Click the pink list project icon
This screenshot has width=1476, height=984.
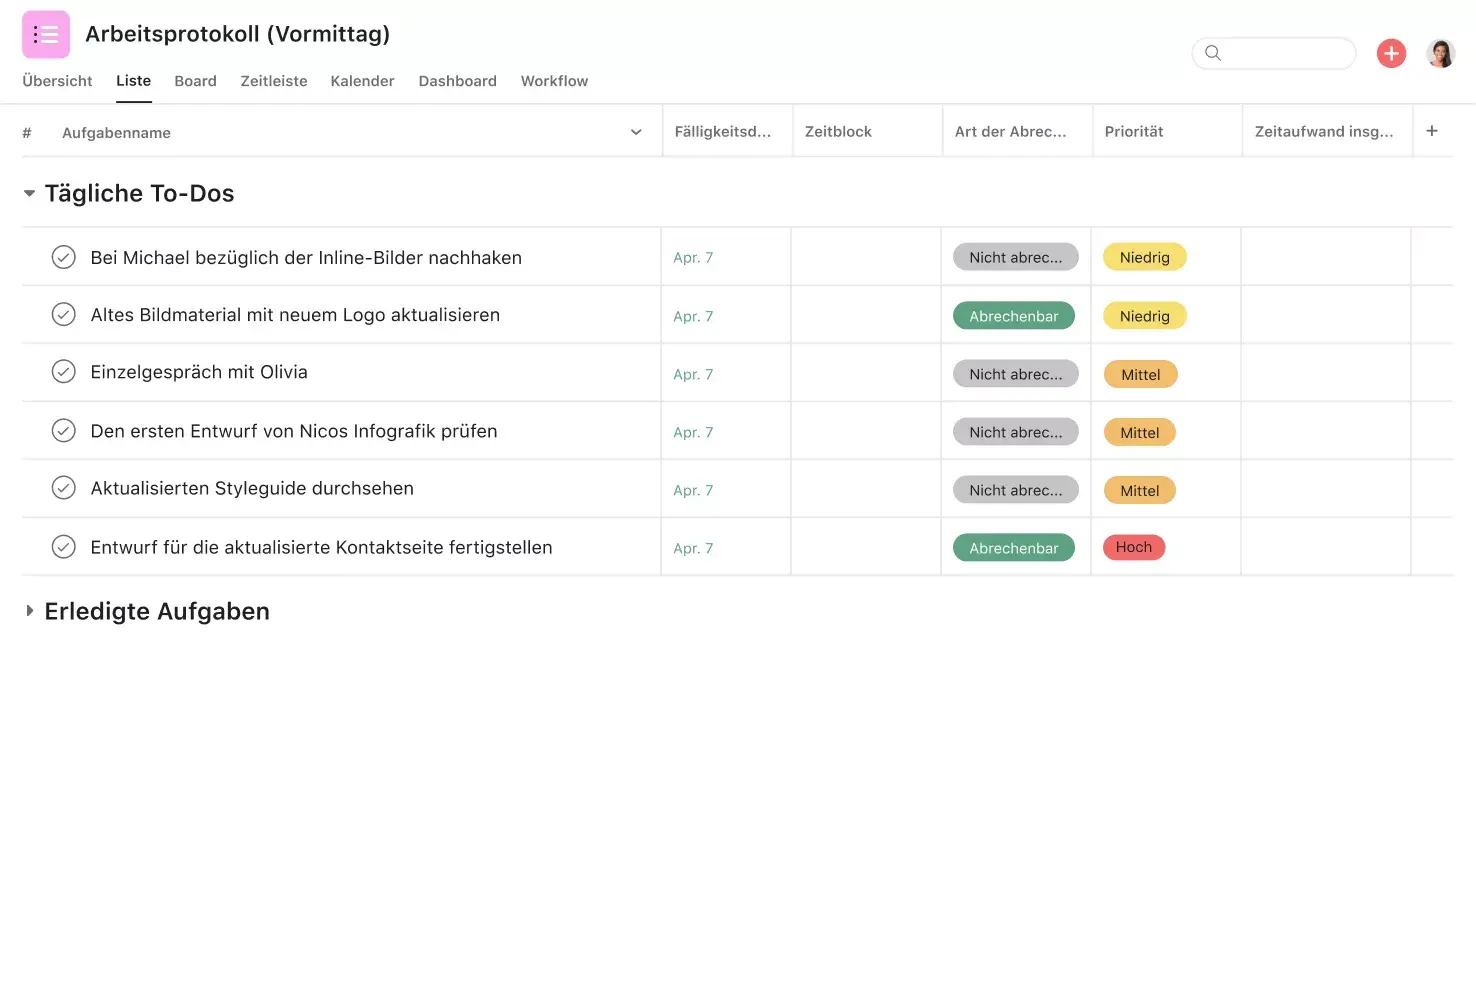pyautogui.click(x=46, y=35)
